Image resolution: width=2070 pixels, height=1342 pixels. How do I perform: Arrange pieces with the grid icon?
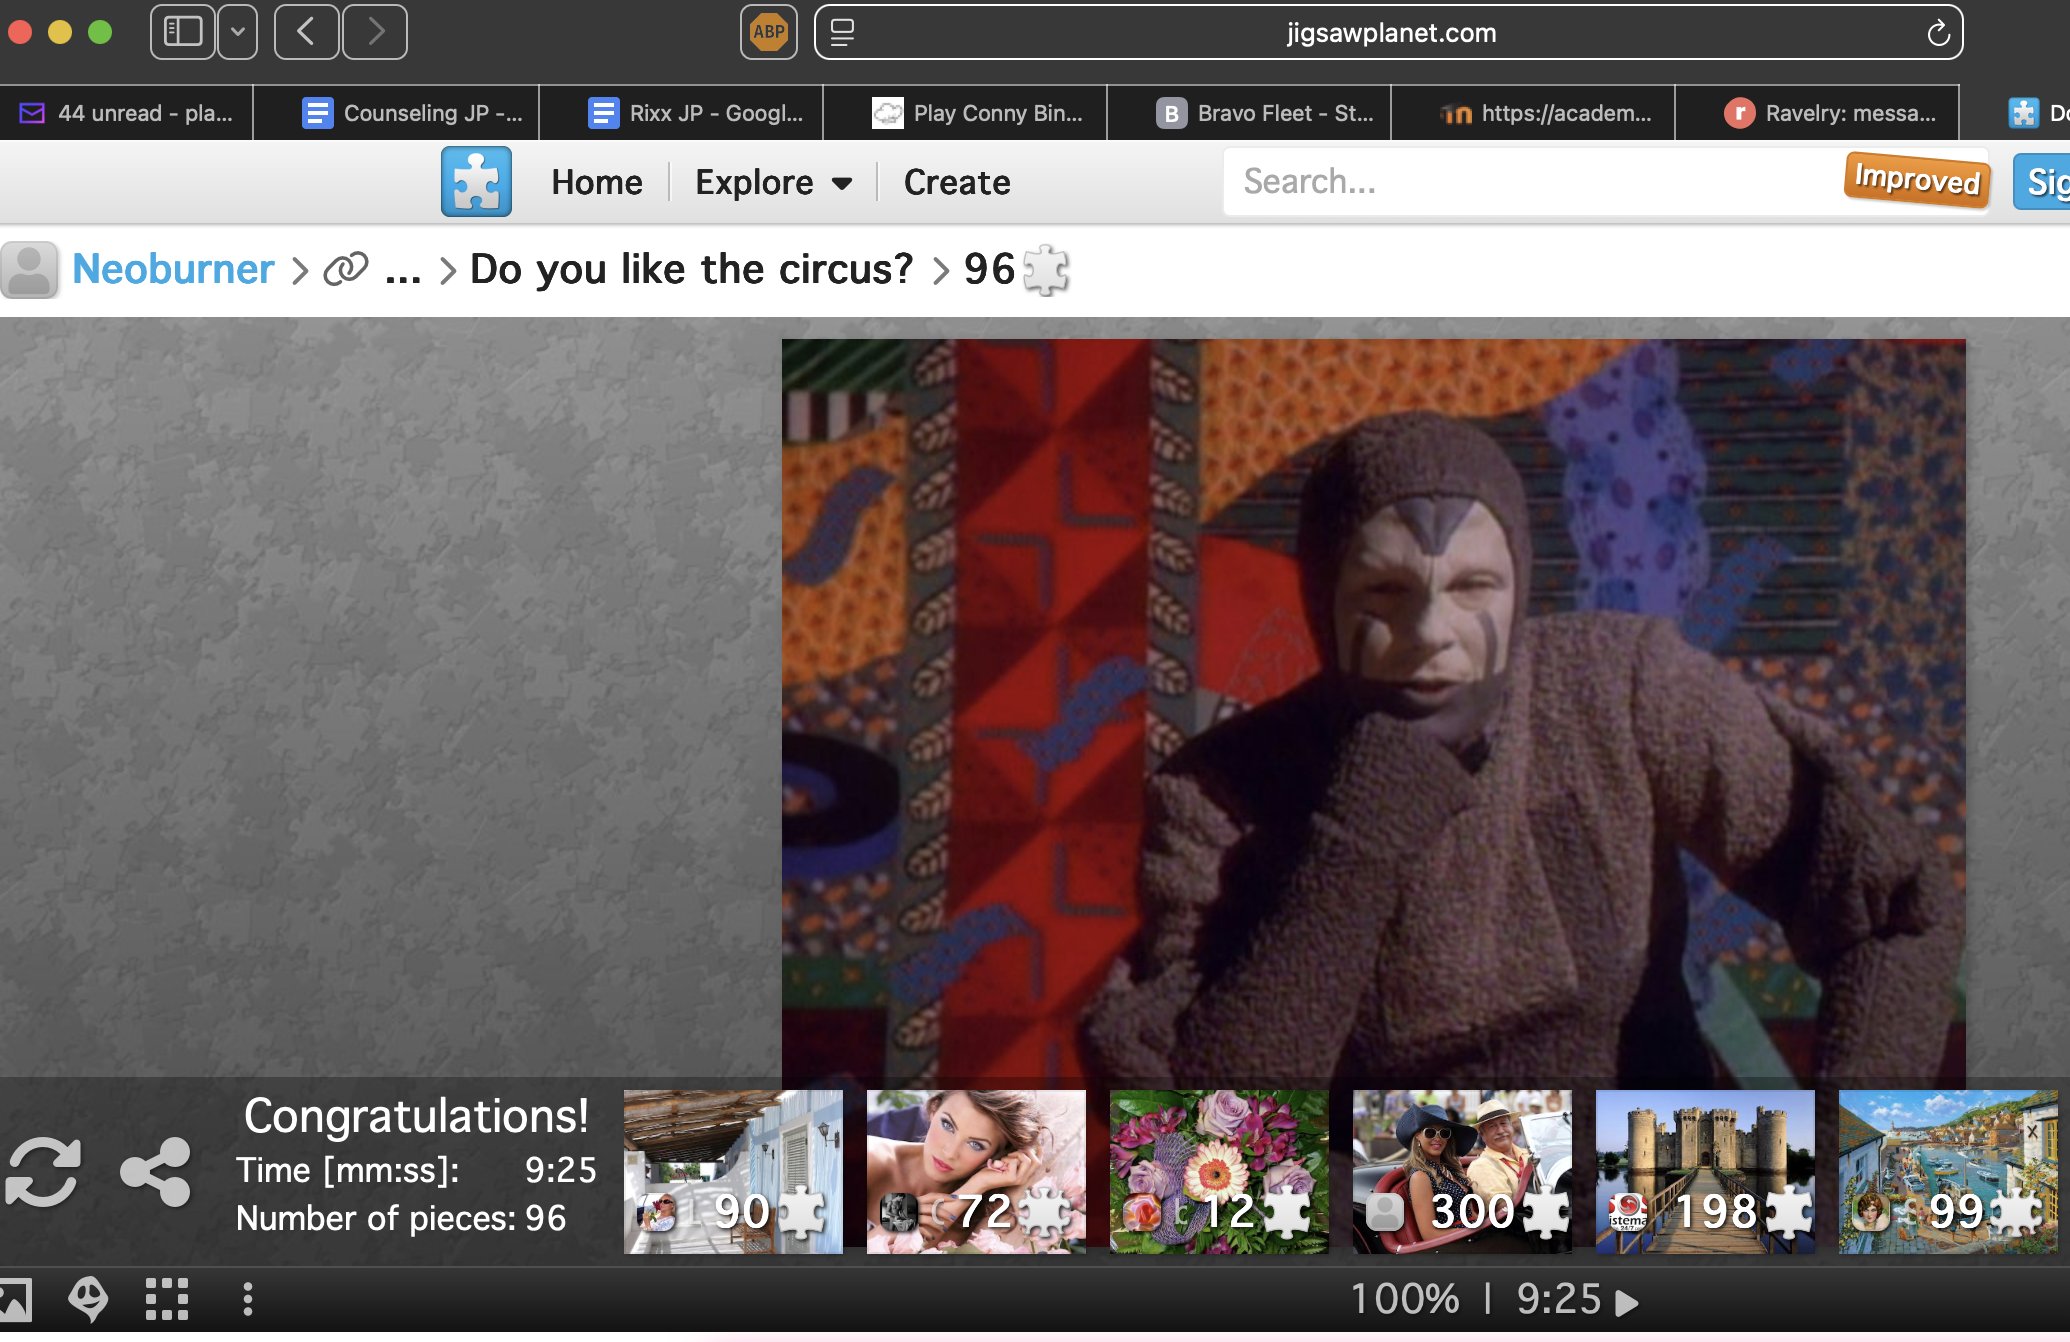coord(167,1299)
